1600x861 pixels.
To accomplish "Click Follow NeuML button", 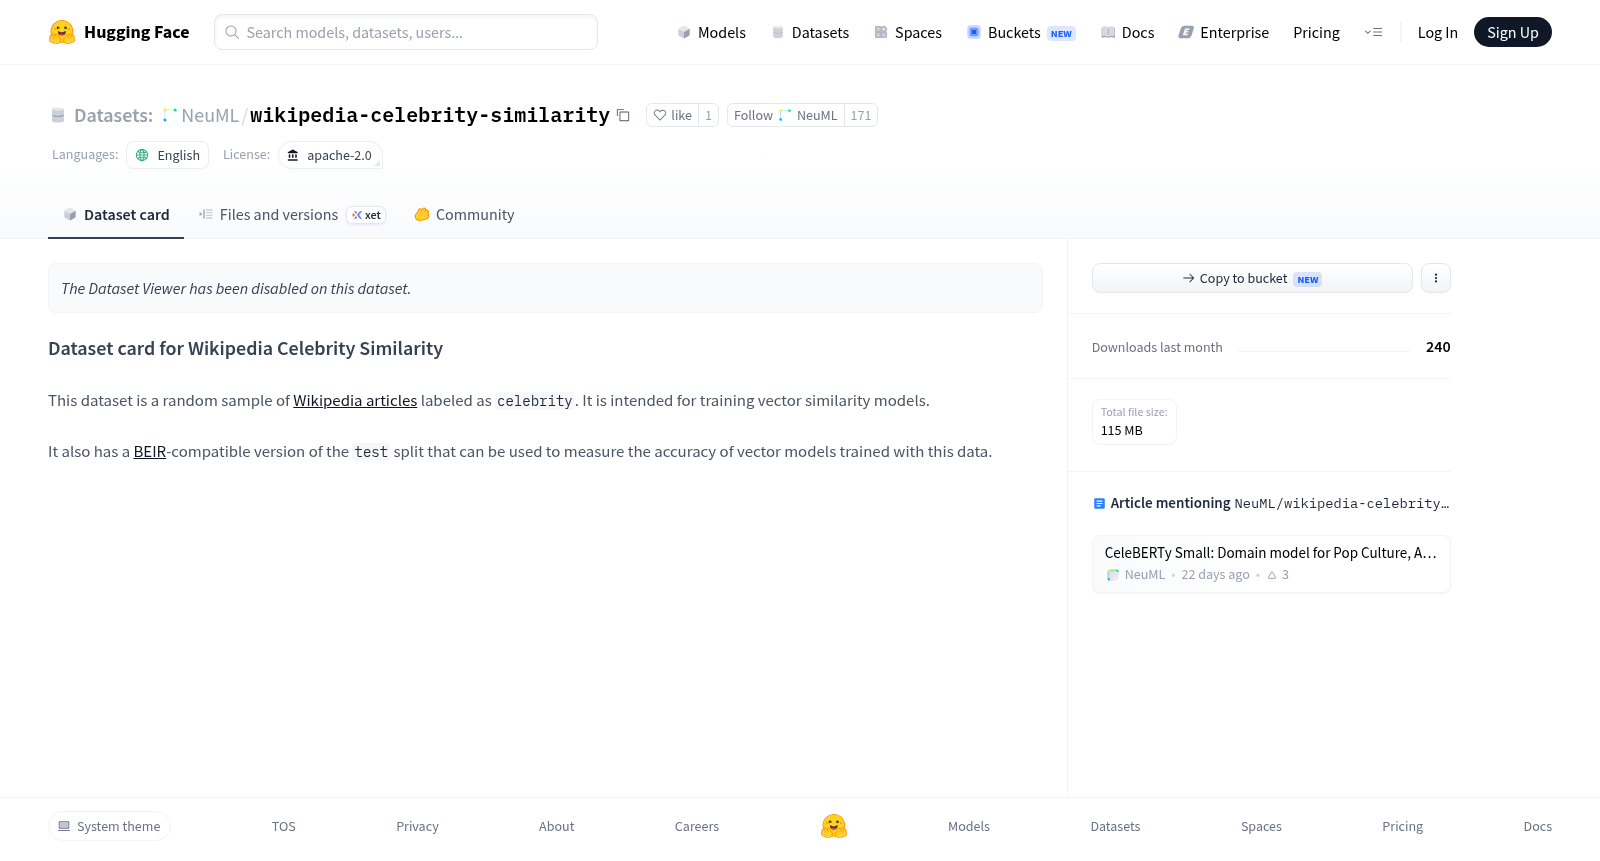I will coord(786,115).
